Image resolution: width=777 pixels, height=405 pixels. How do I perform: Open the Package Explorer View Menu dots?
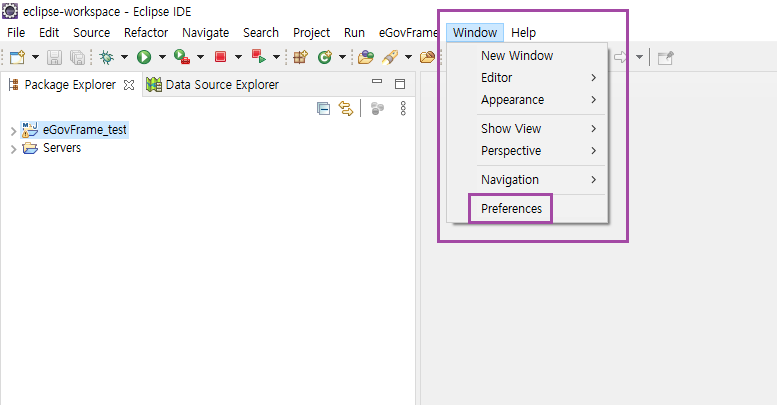pyautogui.click(x=403, y=109)
